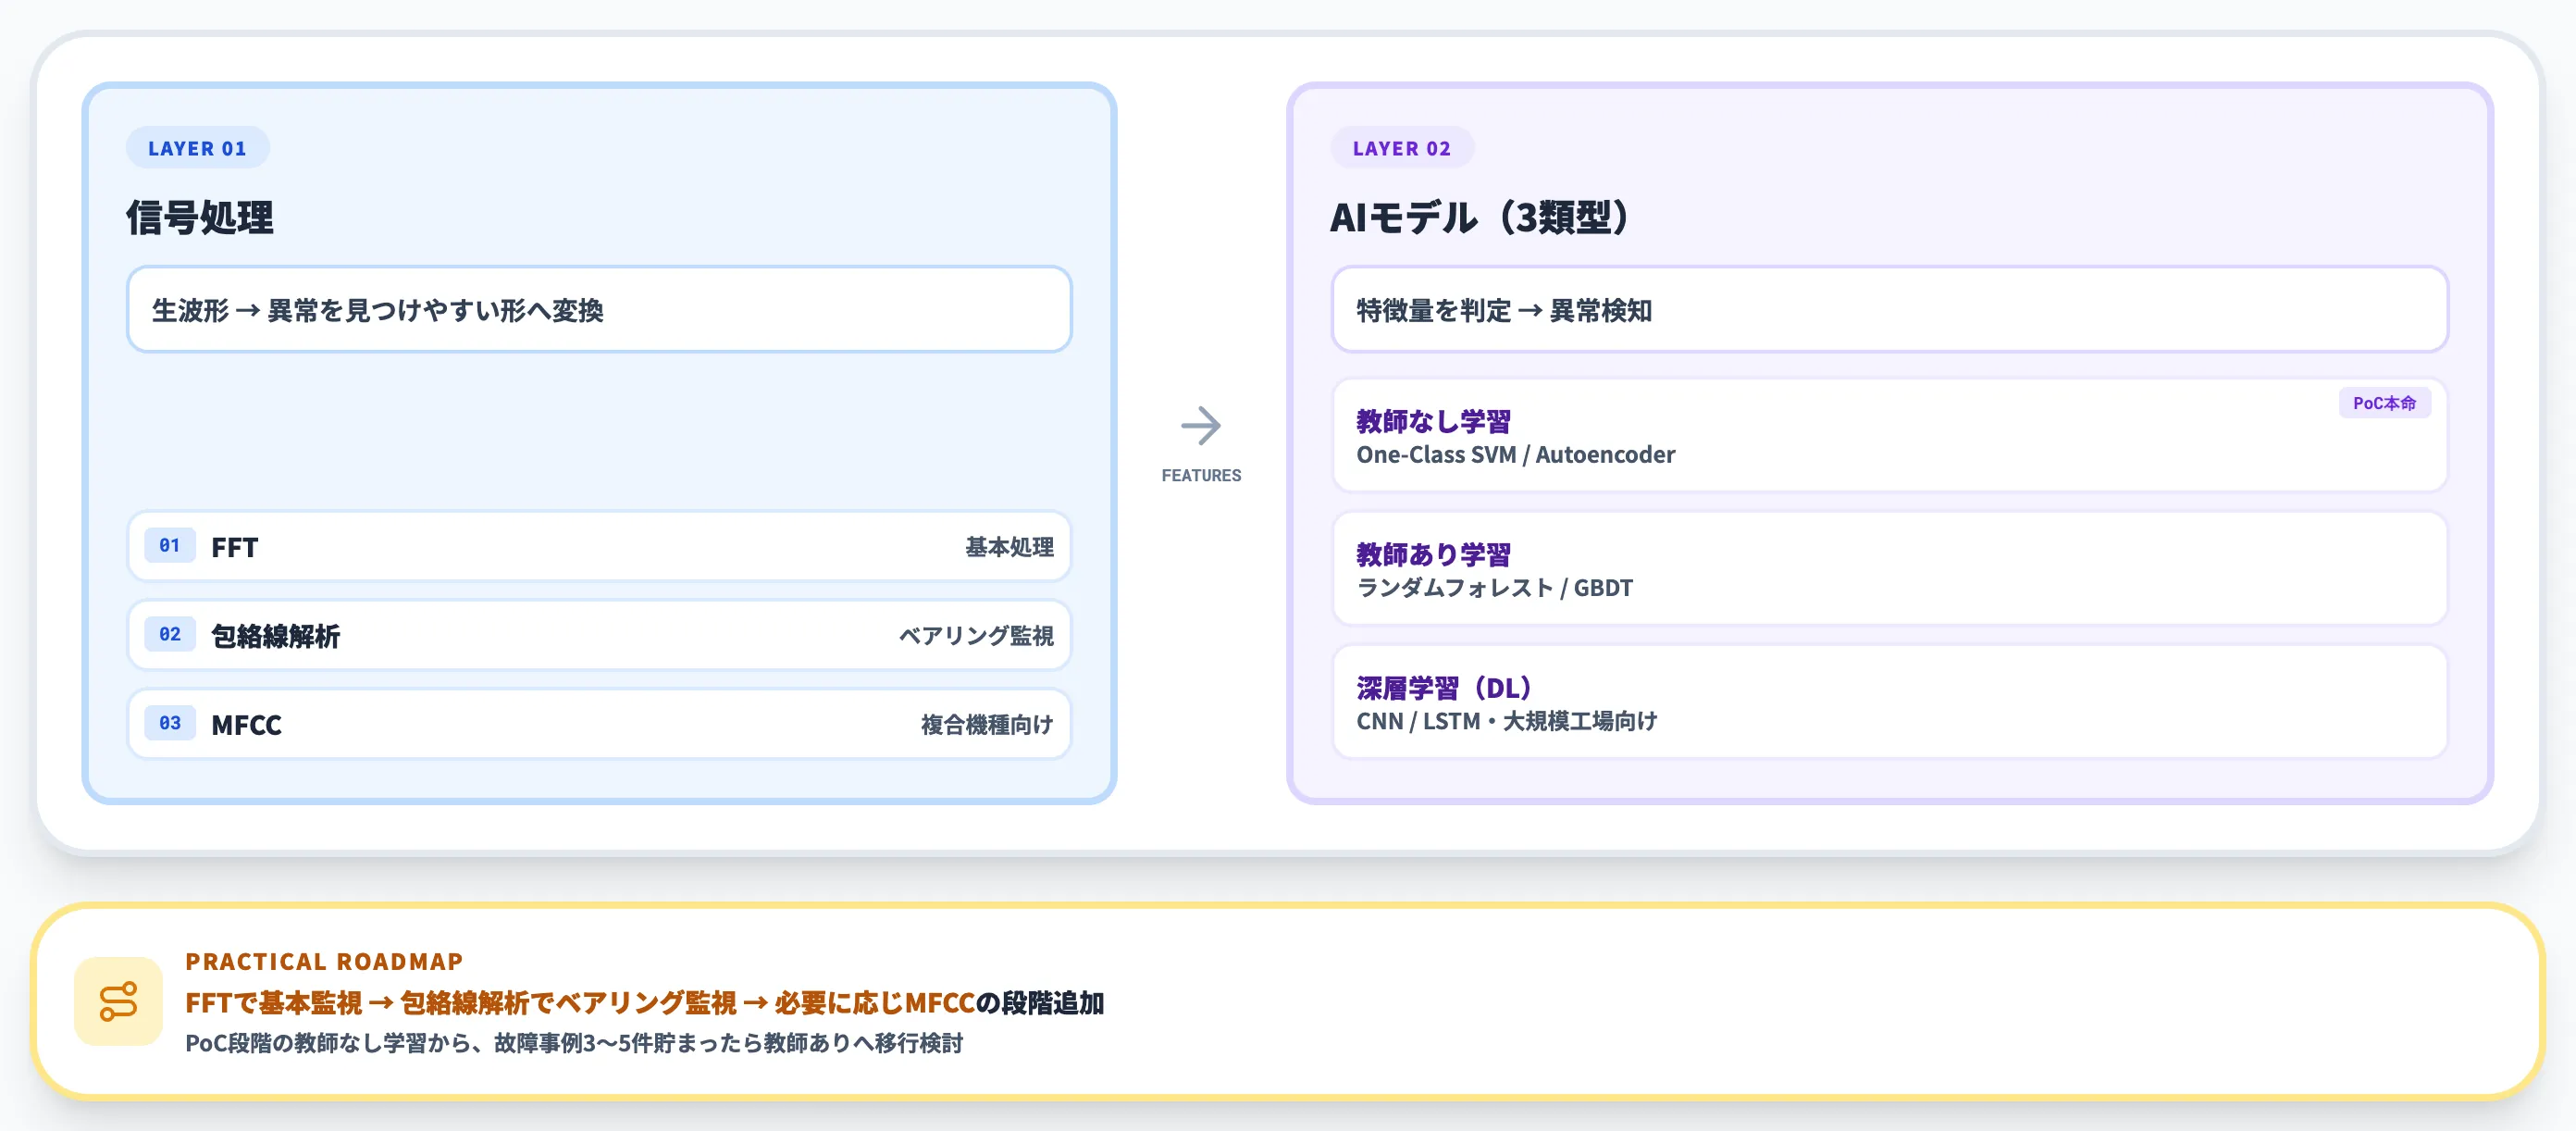The height and width of the screenshot is (1131, 2576).
Task: Click the 基本処理 label
Action: (x=1009, y=547)
